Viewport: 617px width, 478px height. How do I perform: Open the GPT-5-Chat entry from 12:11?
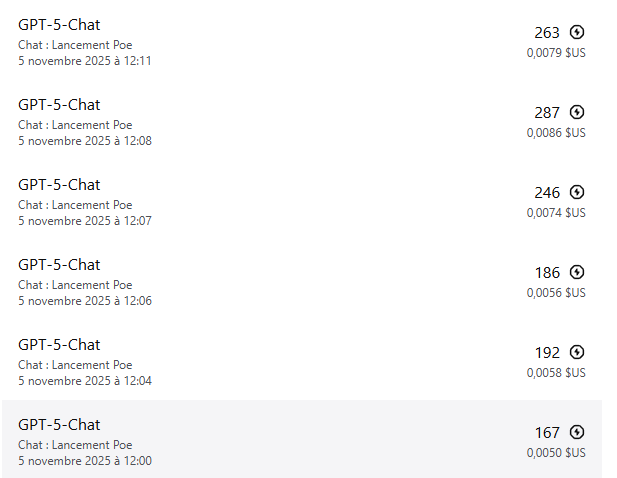coord(59,25)
